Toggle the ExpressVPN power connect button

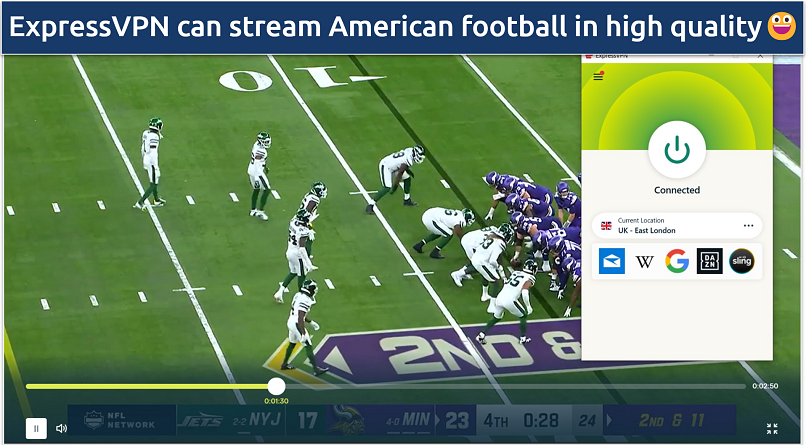676,150
